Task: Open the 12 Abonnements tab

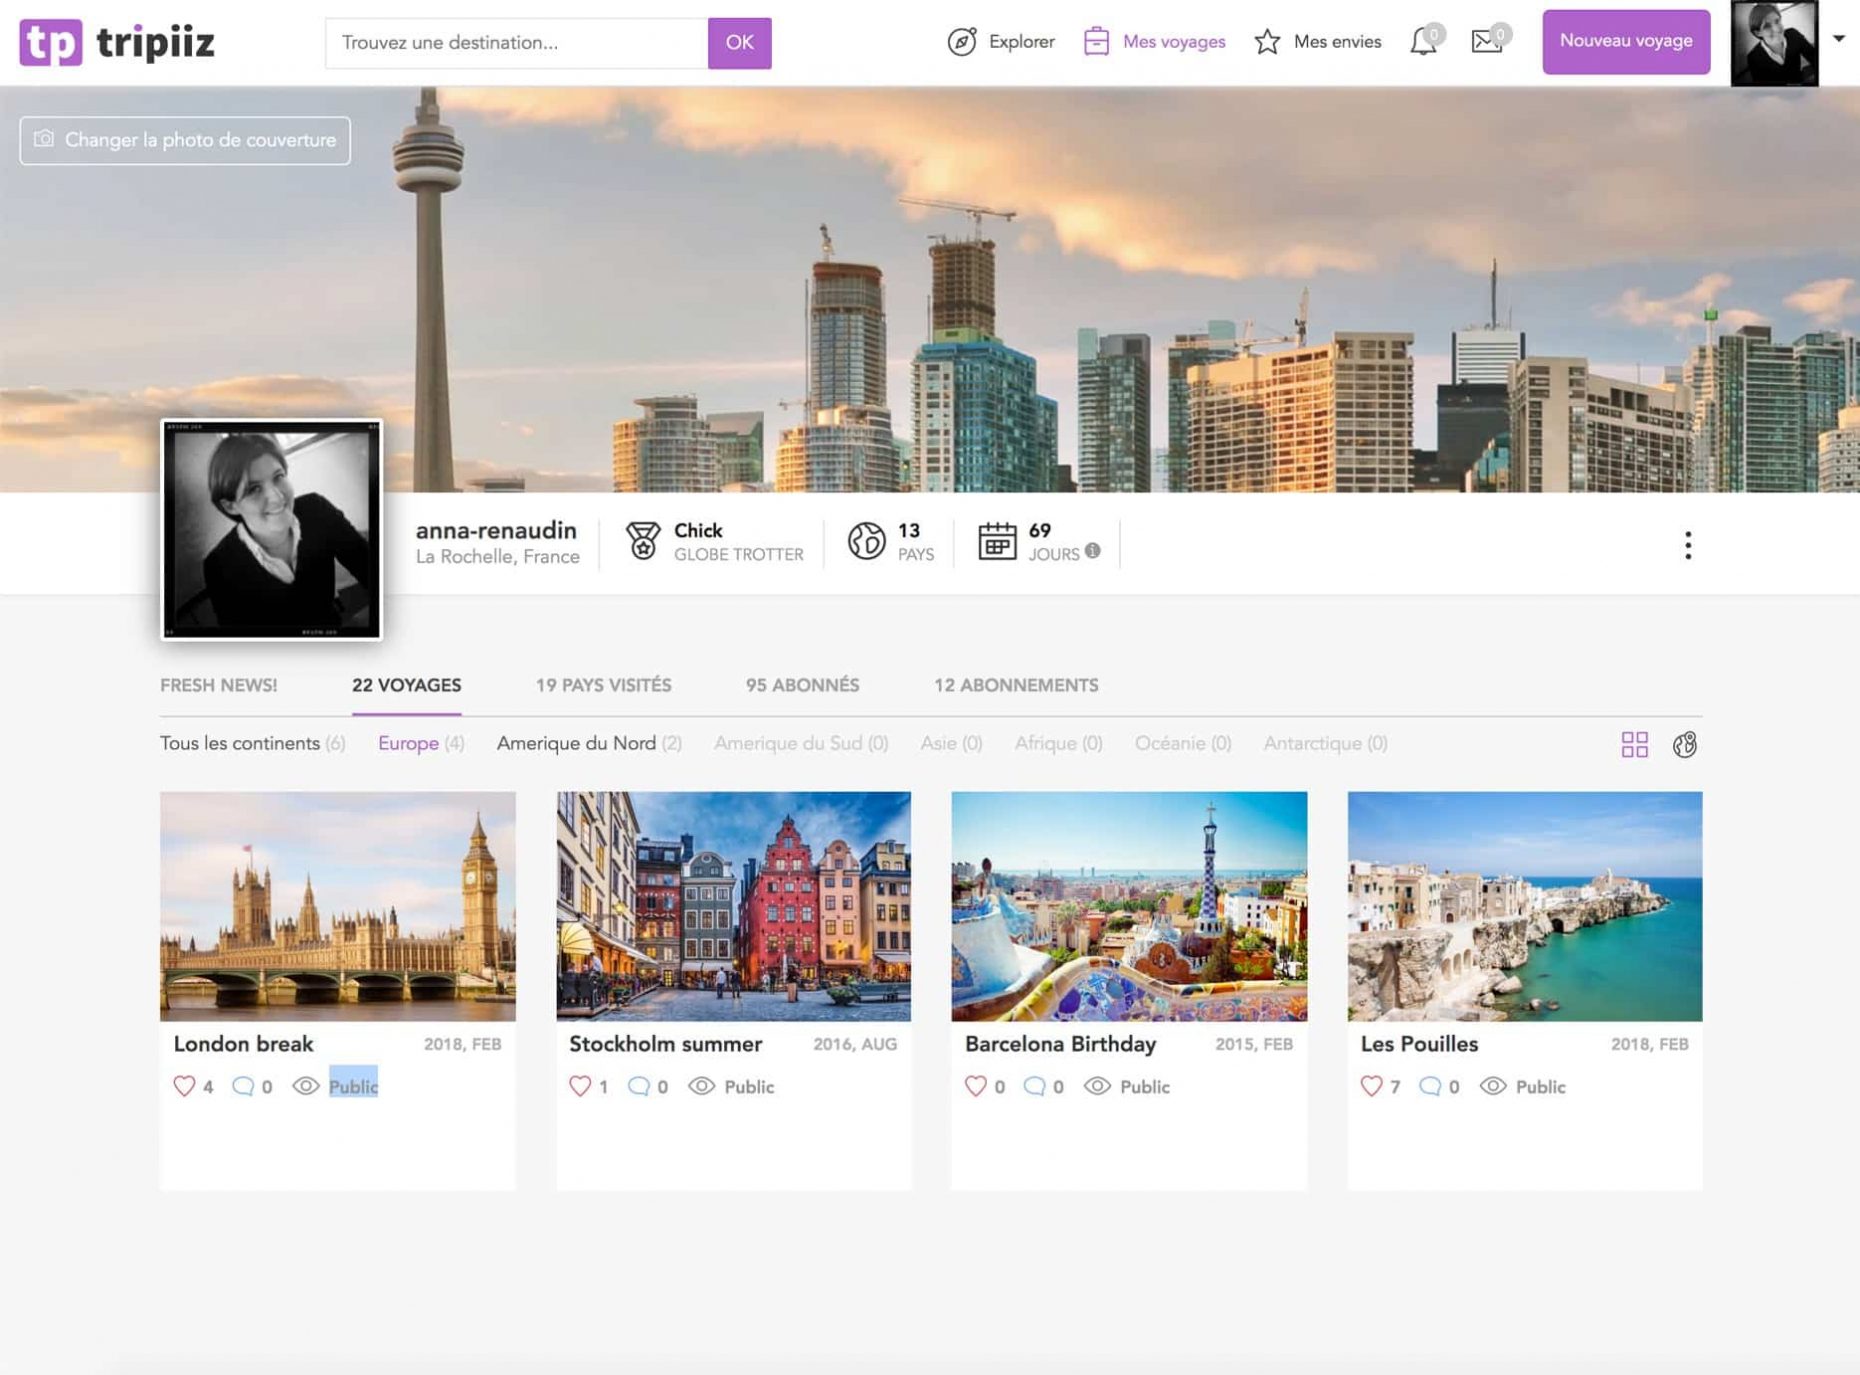Action: 1016,685
